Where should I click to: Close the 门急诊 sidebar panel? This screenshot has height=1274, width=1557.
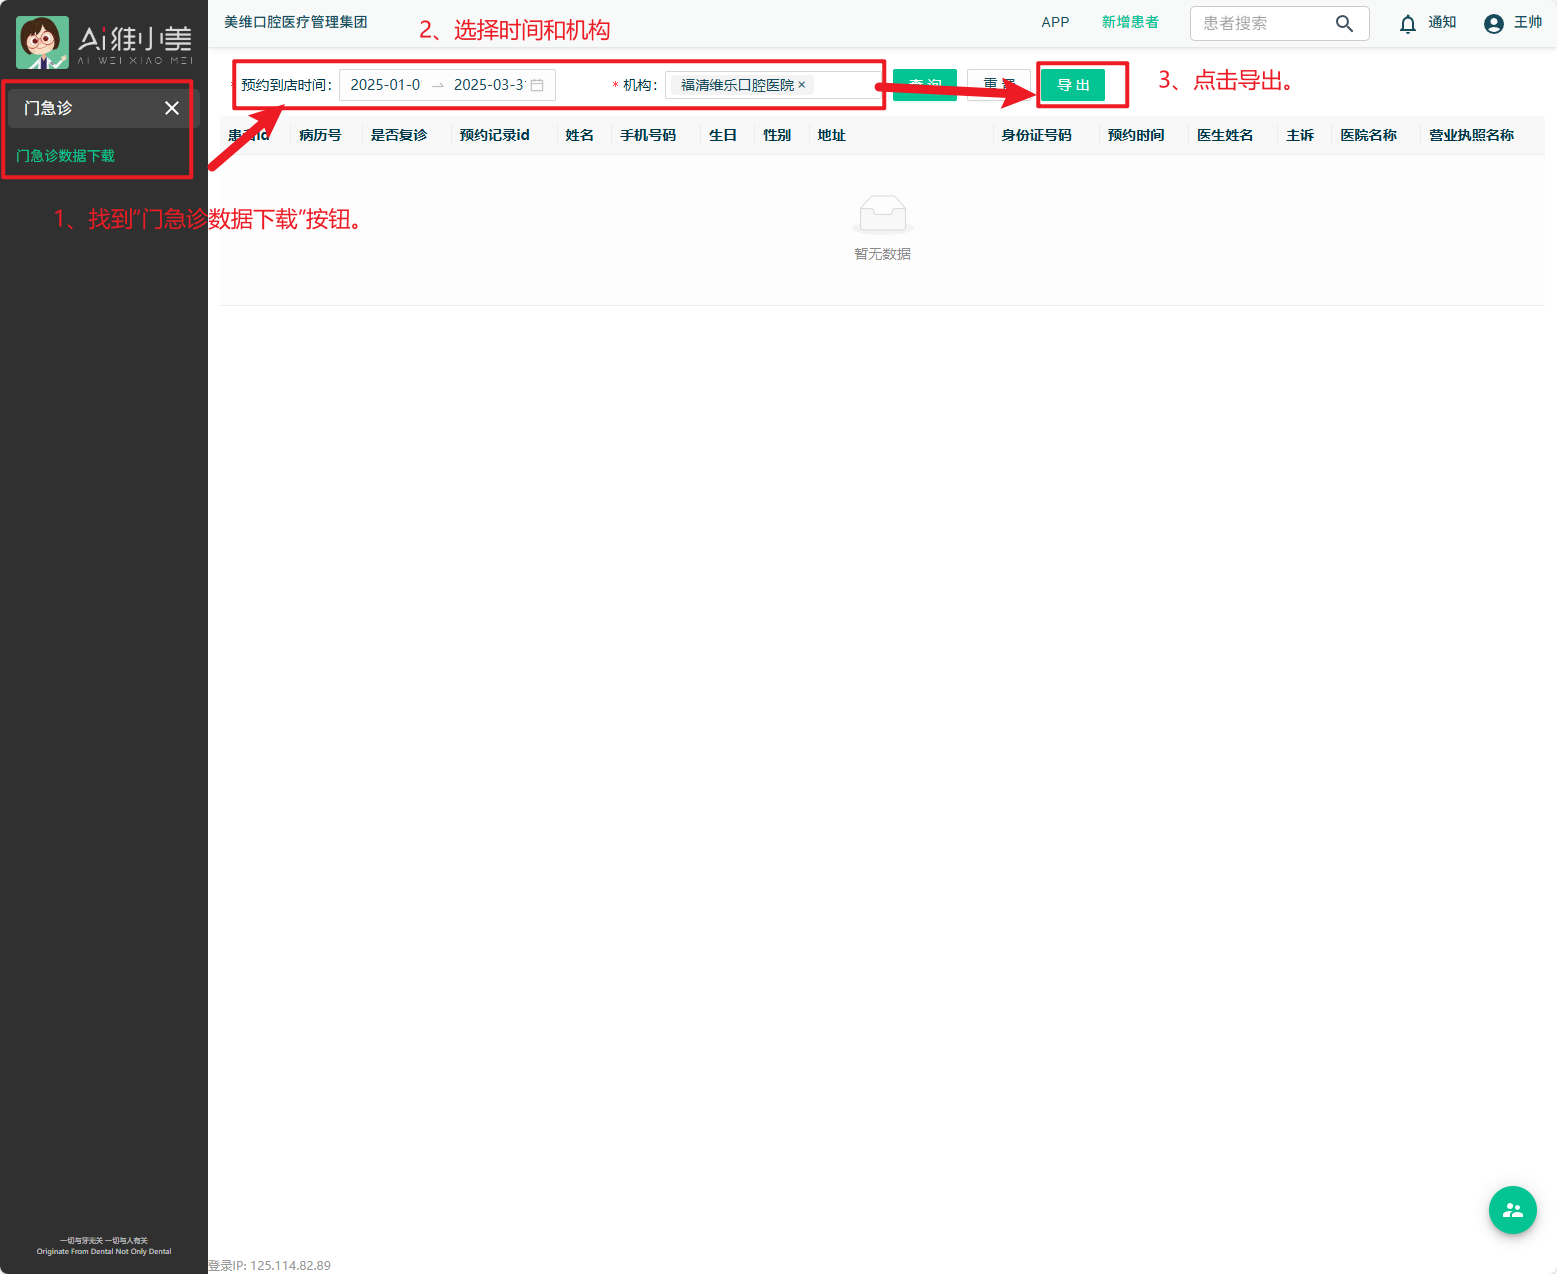pos(172,108)
